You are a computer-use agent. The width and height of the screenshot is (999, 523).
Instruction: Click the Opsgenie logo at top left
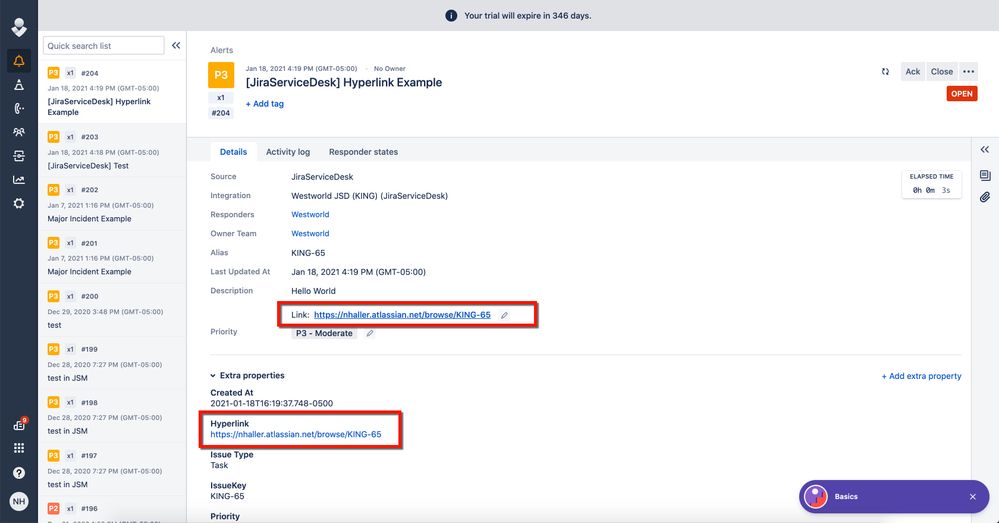point(19,27)
